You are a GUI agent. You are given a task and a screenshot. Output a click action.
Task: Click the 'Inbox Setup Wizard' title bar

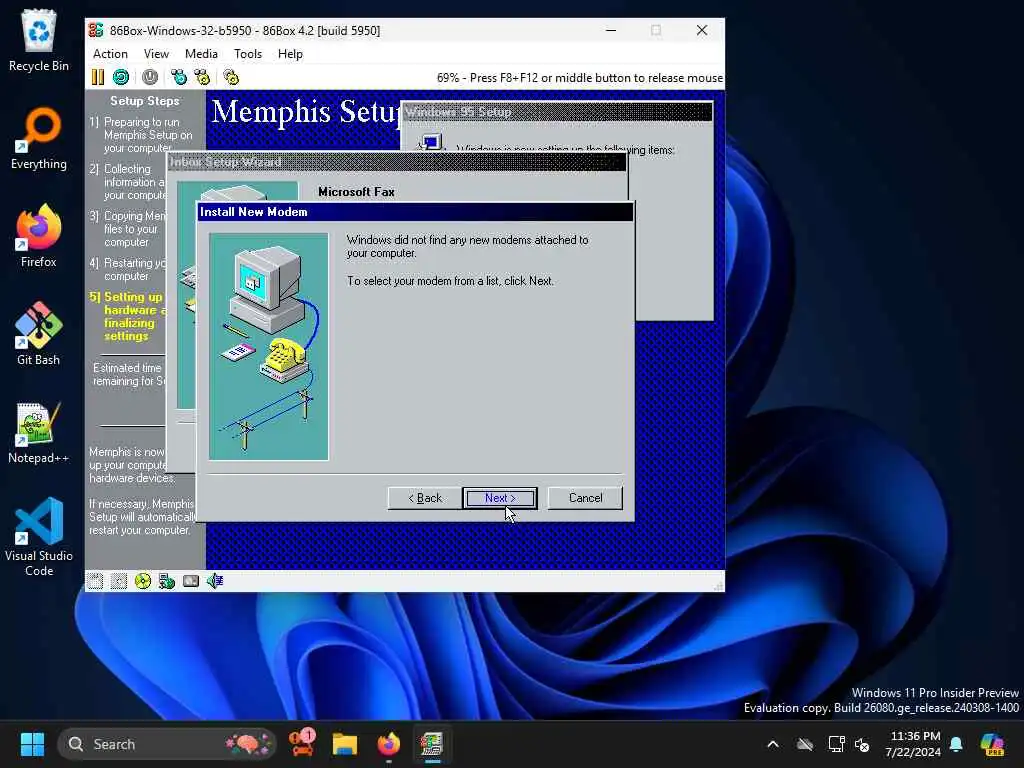coord(397,162)
